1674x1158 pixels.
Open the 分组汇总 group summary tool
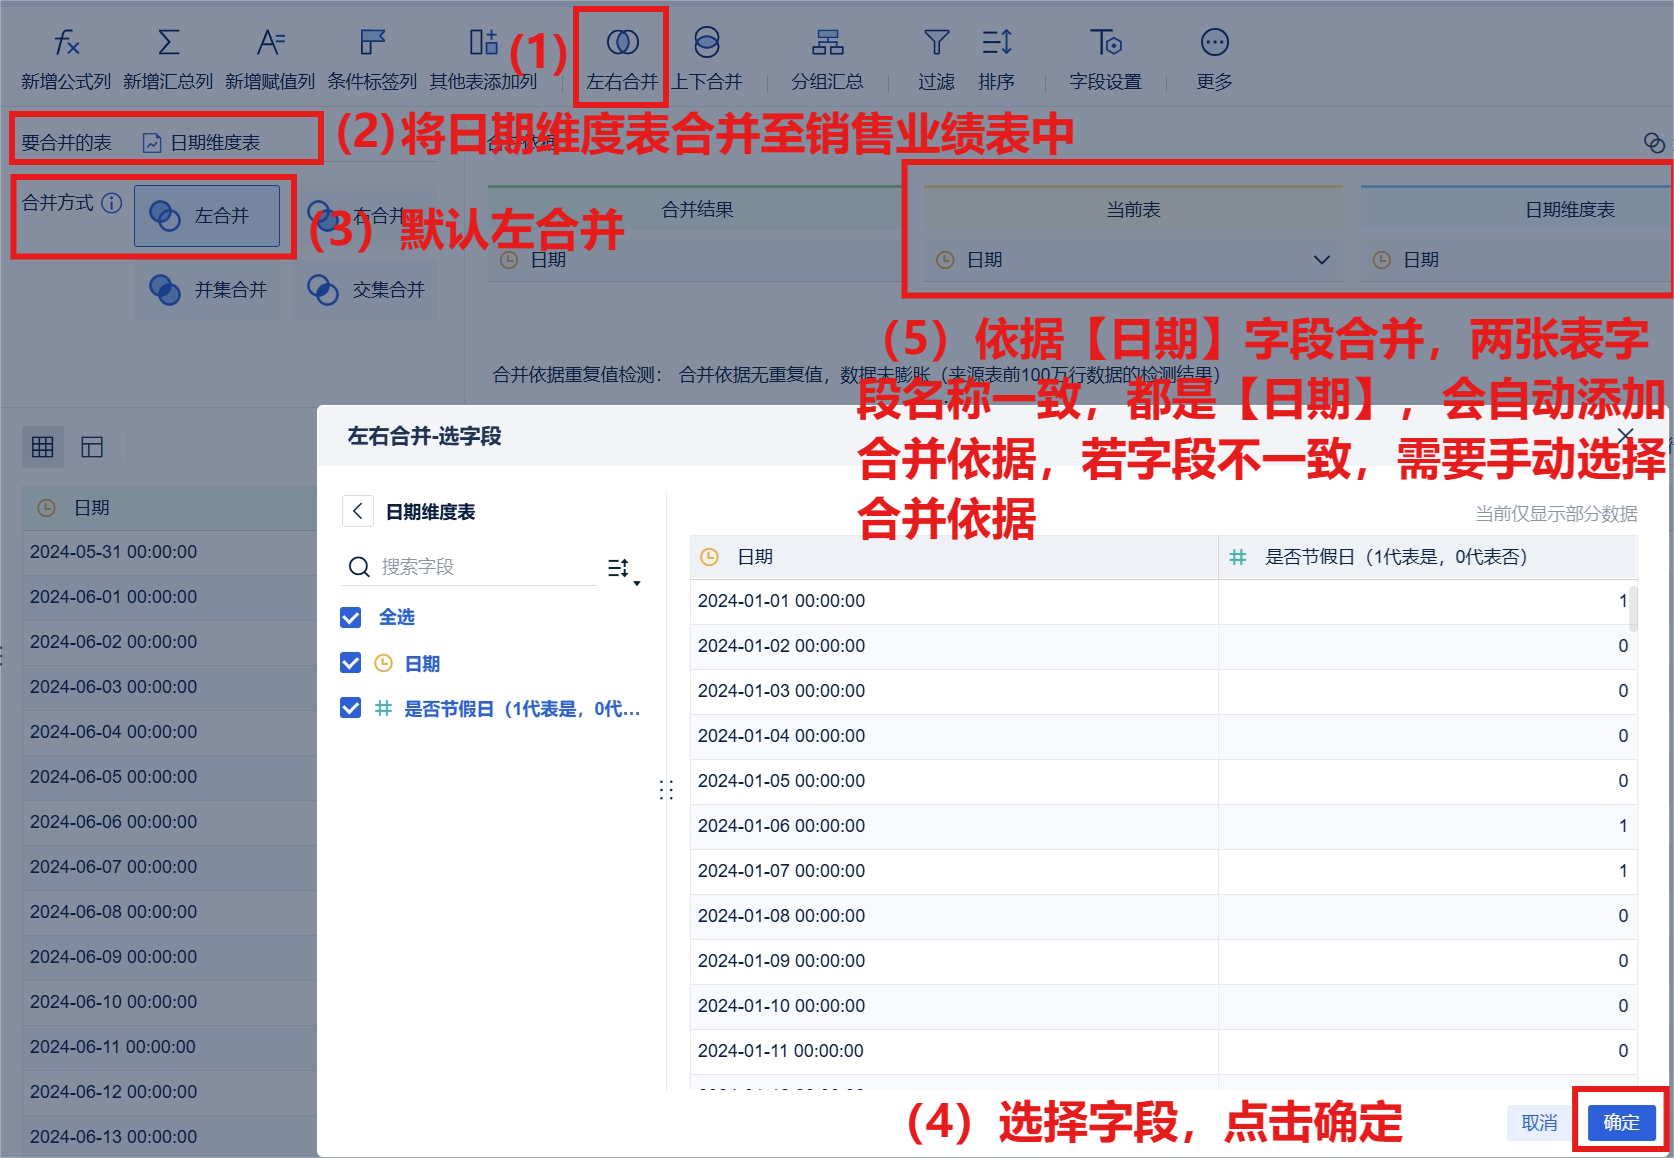click(827, 60)
